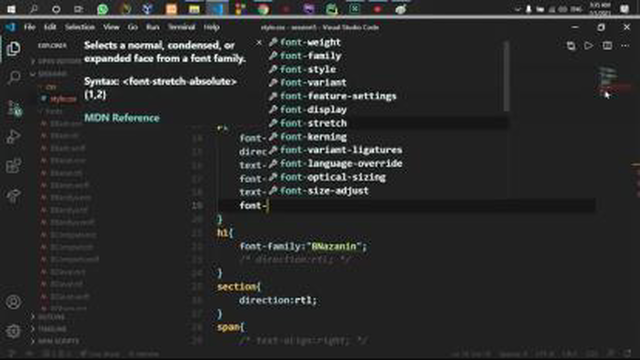Open the Explorer view in activity bar
The height and width of the screenshot is (360, 640).
pos(13,49)
